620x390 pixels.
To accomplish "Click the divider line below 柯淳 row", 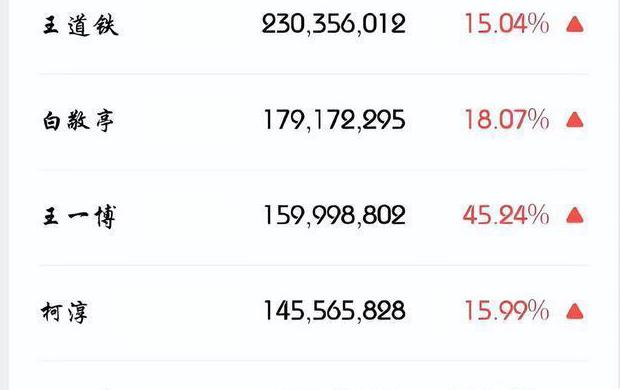I will (313, 361).
